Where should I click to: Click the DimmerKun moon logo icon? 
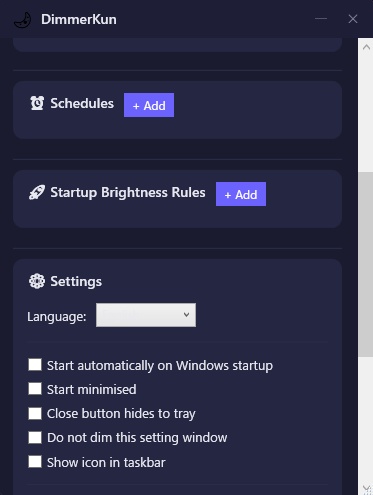tap(23, 20)
